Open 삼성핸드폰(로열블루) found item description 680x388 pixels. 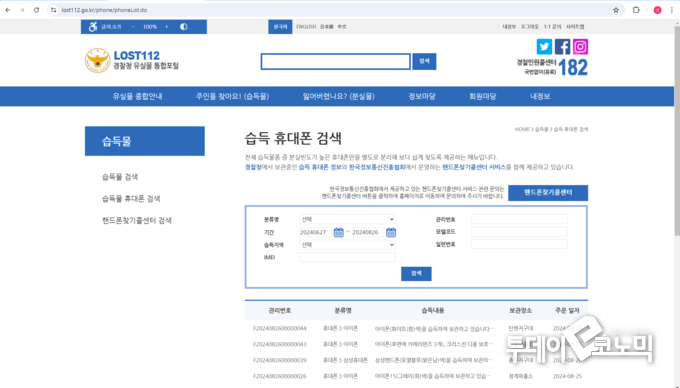click(434, 360)
